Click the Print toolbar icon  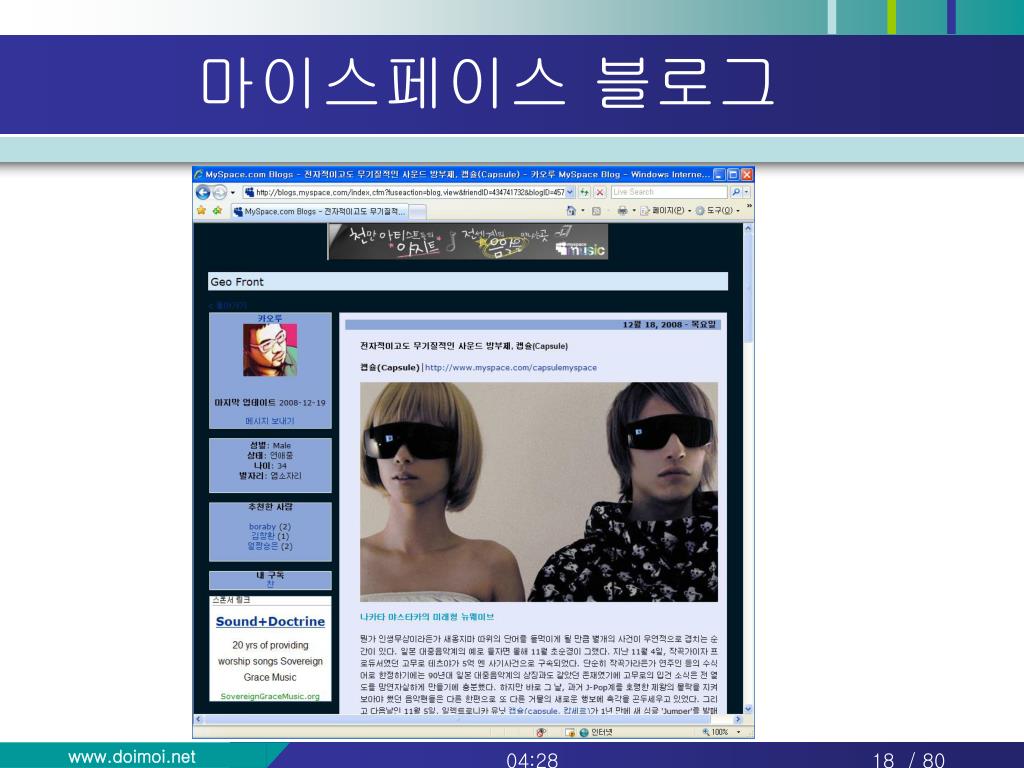(622, 210)
